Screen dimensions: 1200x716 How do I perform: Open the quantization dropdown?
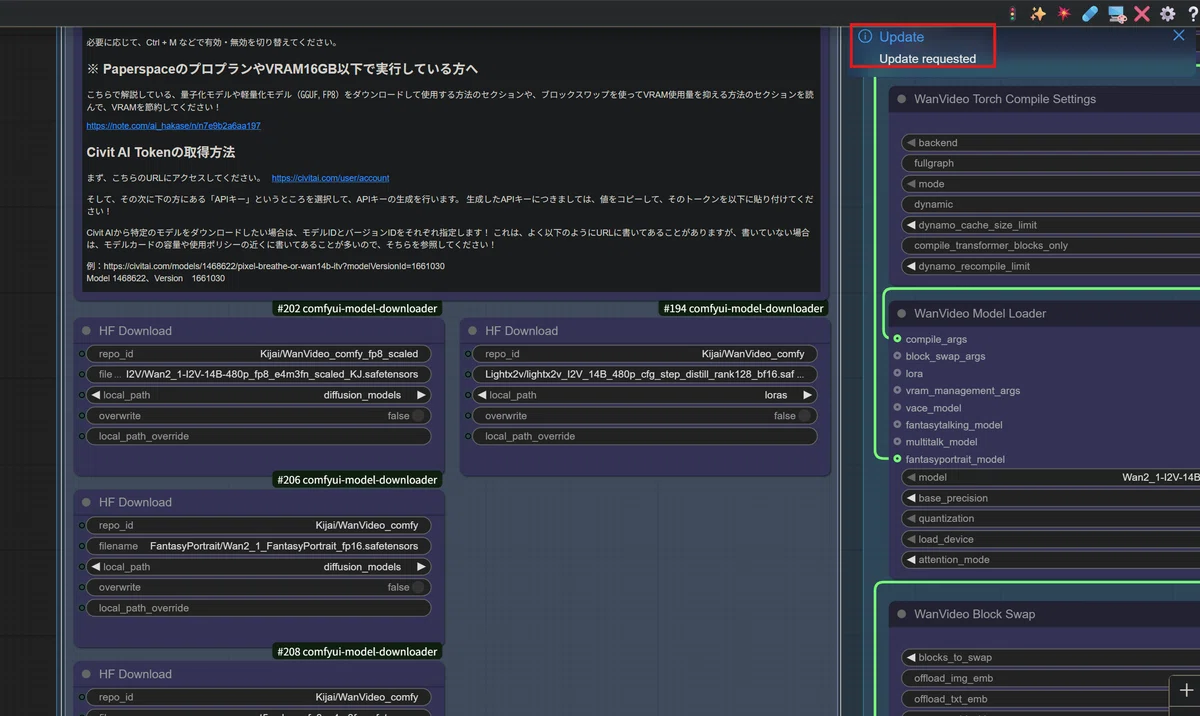pos(1050,518)
